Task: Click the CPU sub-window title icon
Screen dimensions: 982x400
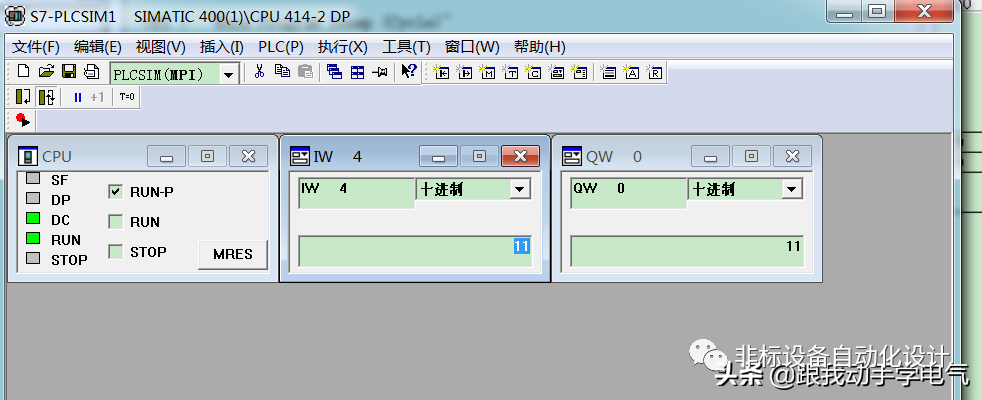Action: [28, 156]
